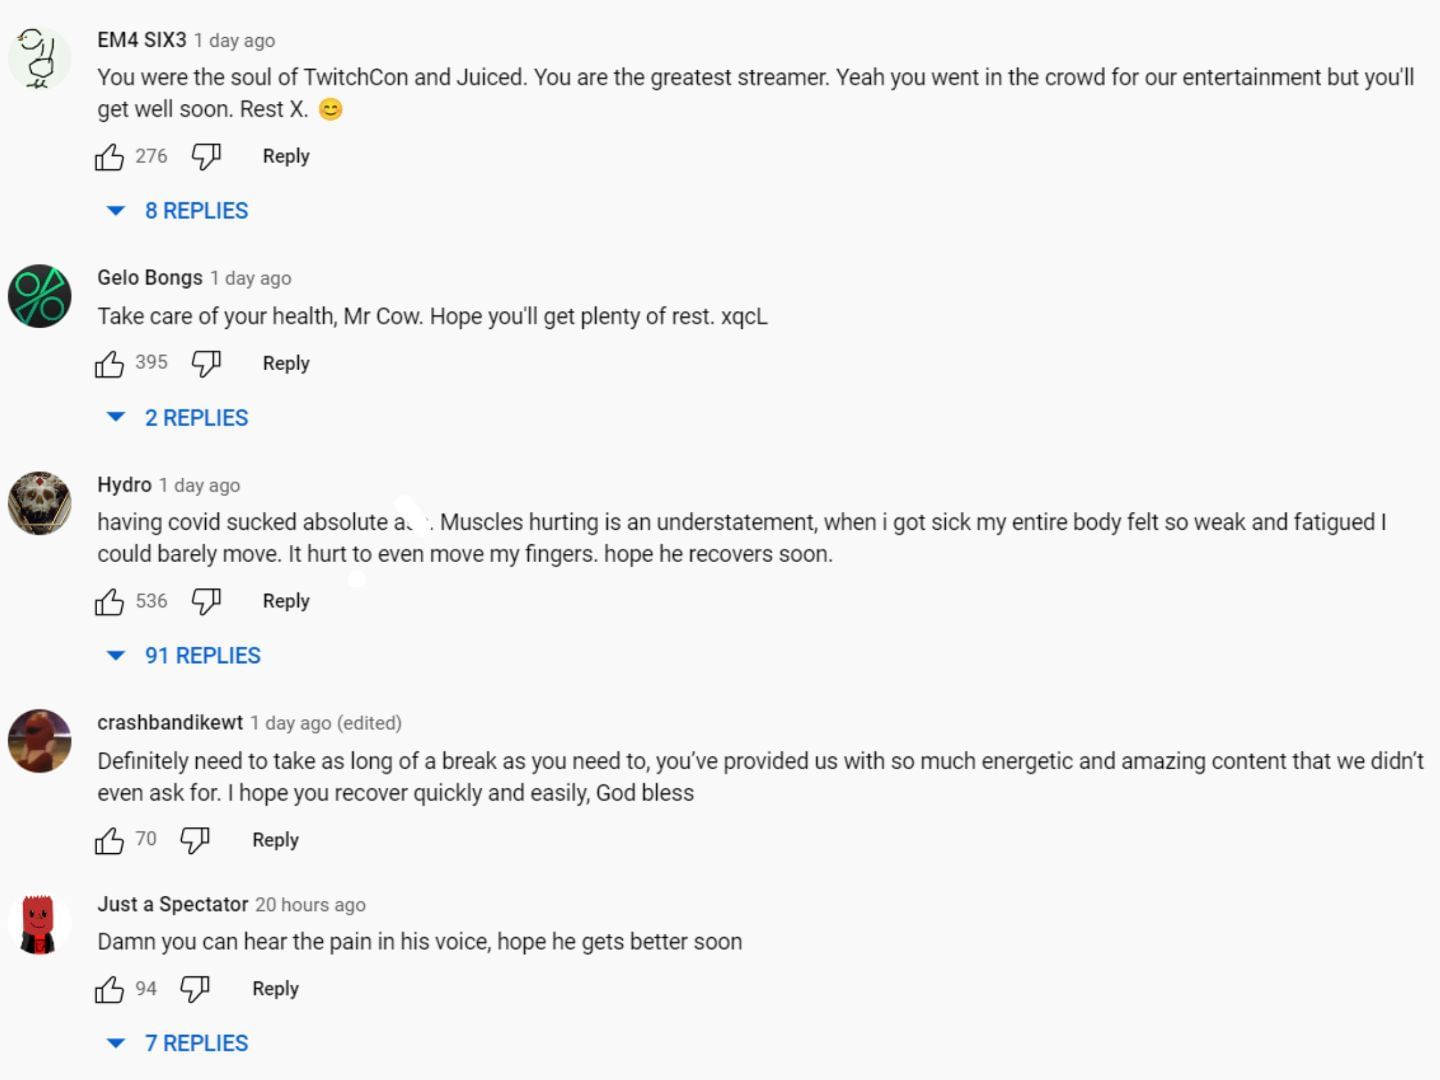This screenshot has width=1440, height=1080.
Task: Like Gelo Bongs' comment
Action: pyautogui.click(x=109, y=364)
